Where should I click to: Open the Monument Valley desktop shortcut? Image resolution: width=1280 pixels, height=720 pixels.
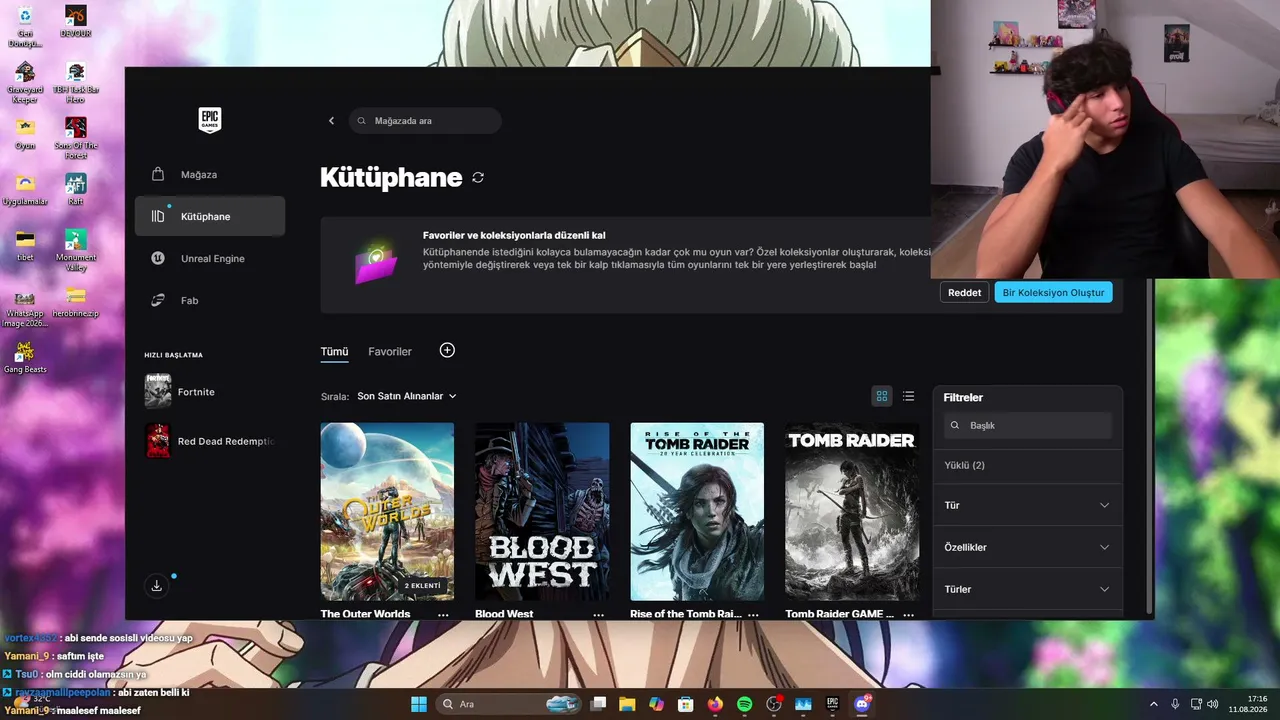click(76, 250)
